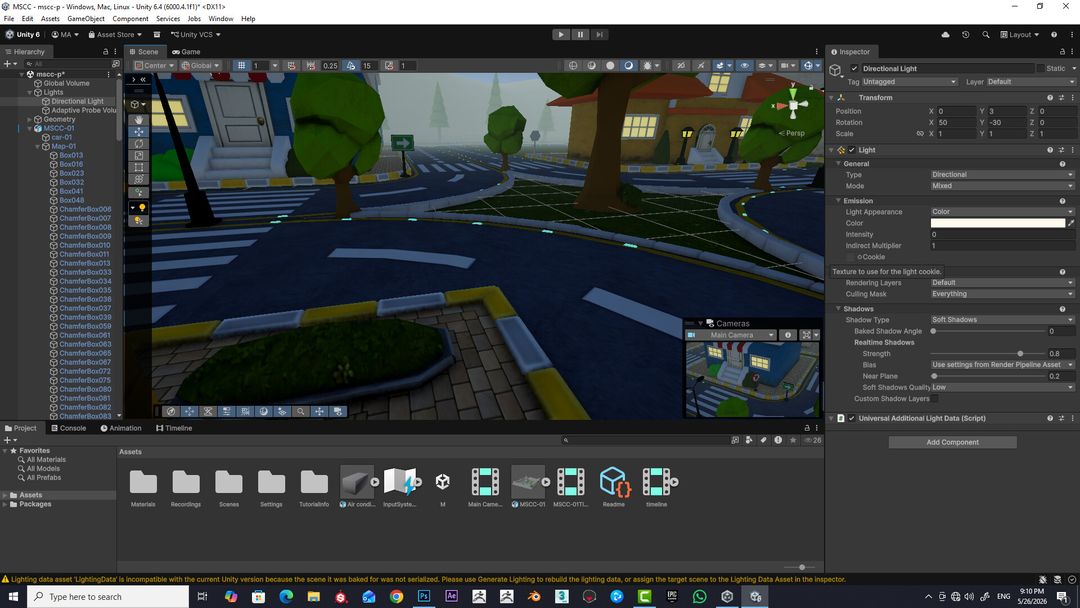
Task: Open Unity cloud services icon
Action: tap(945, 34)
